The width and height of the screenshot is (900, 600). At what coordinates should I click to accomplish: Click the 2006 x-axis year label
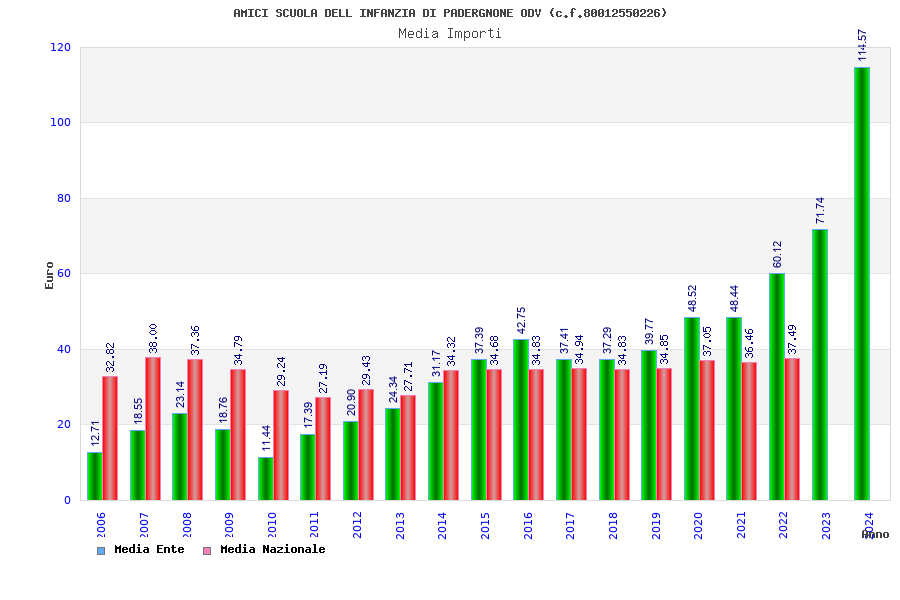(x=101, y=525)
